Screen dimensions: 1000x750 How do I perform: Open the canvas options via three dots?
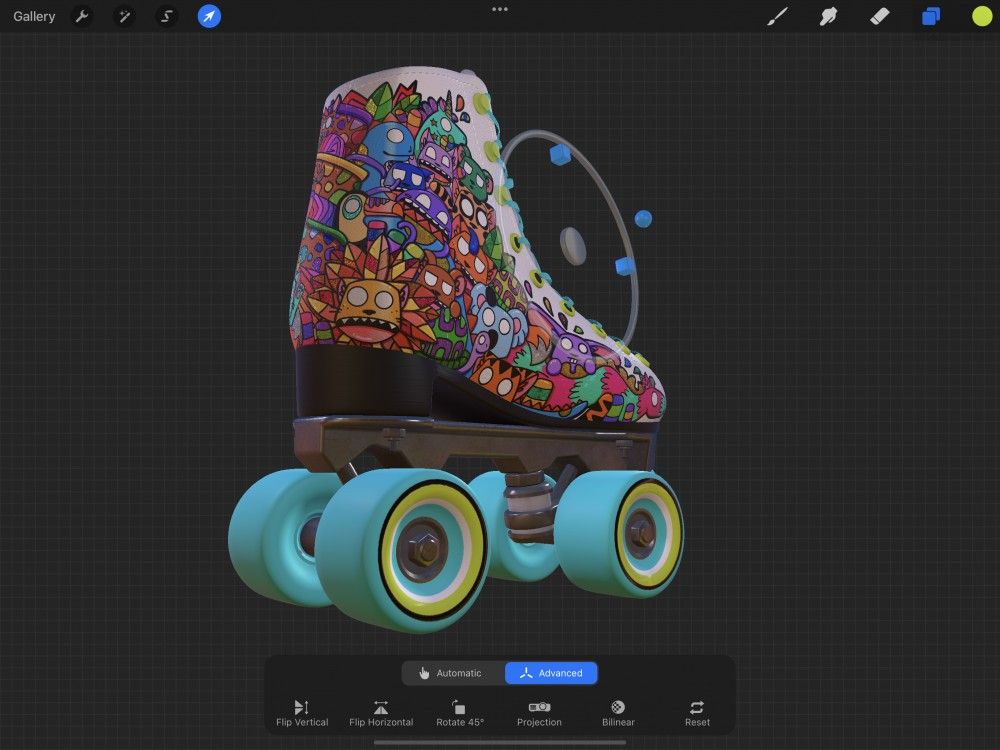coord(499,10)
